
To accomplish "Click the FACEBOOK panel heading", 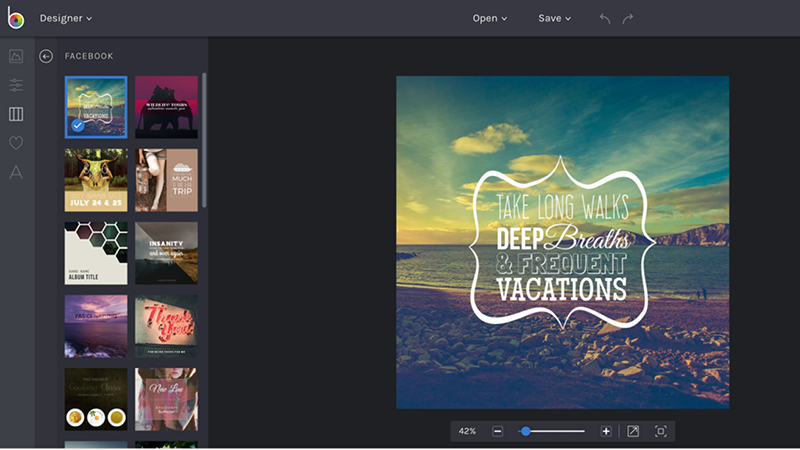I will [89, 56].
